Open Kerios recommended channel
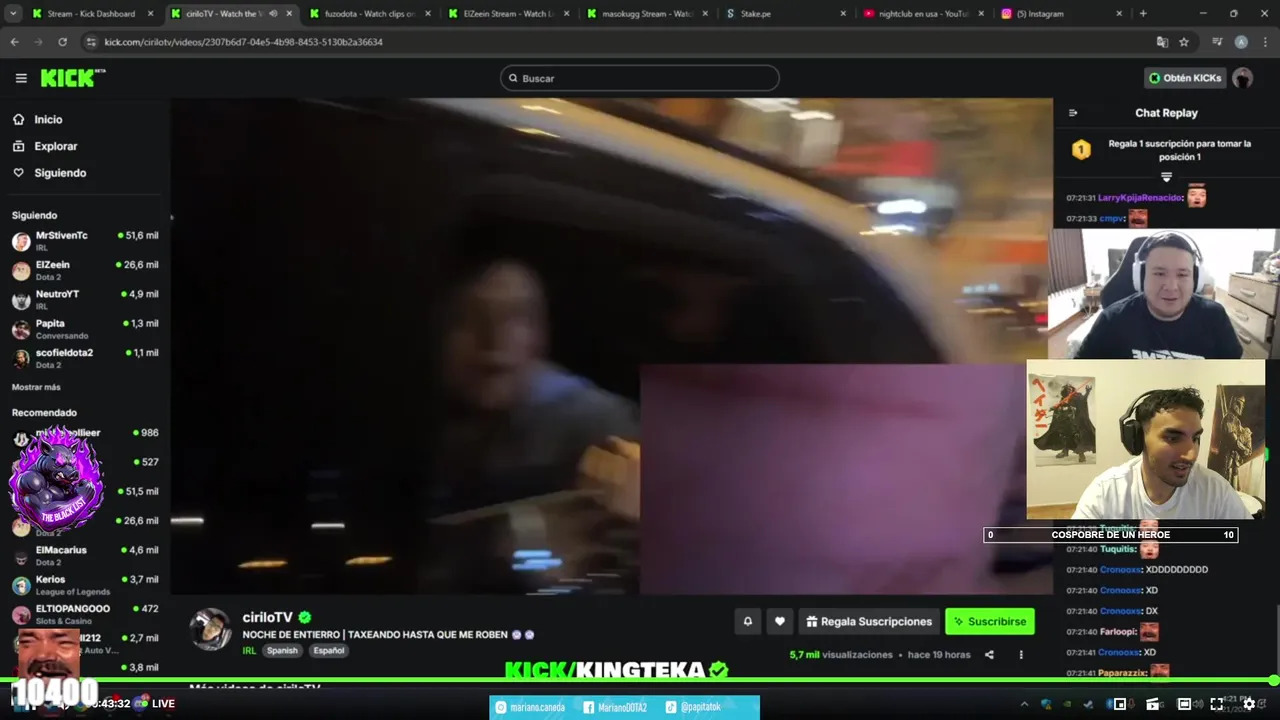1280x720 pixels. pos(85,584)
